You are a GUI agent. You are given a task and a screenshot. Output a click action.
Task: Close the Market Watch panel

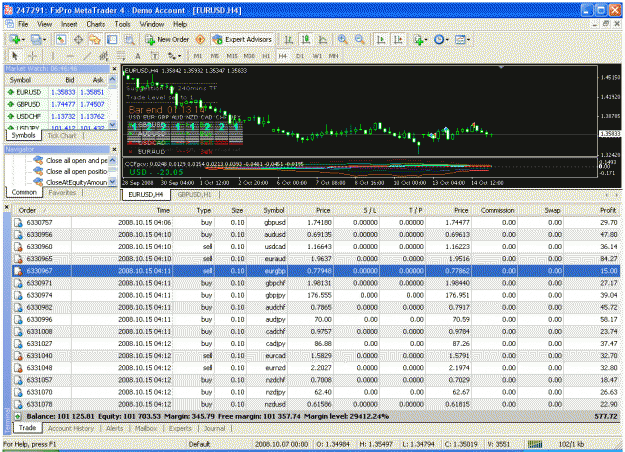pos(114,69)
